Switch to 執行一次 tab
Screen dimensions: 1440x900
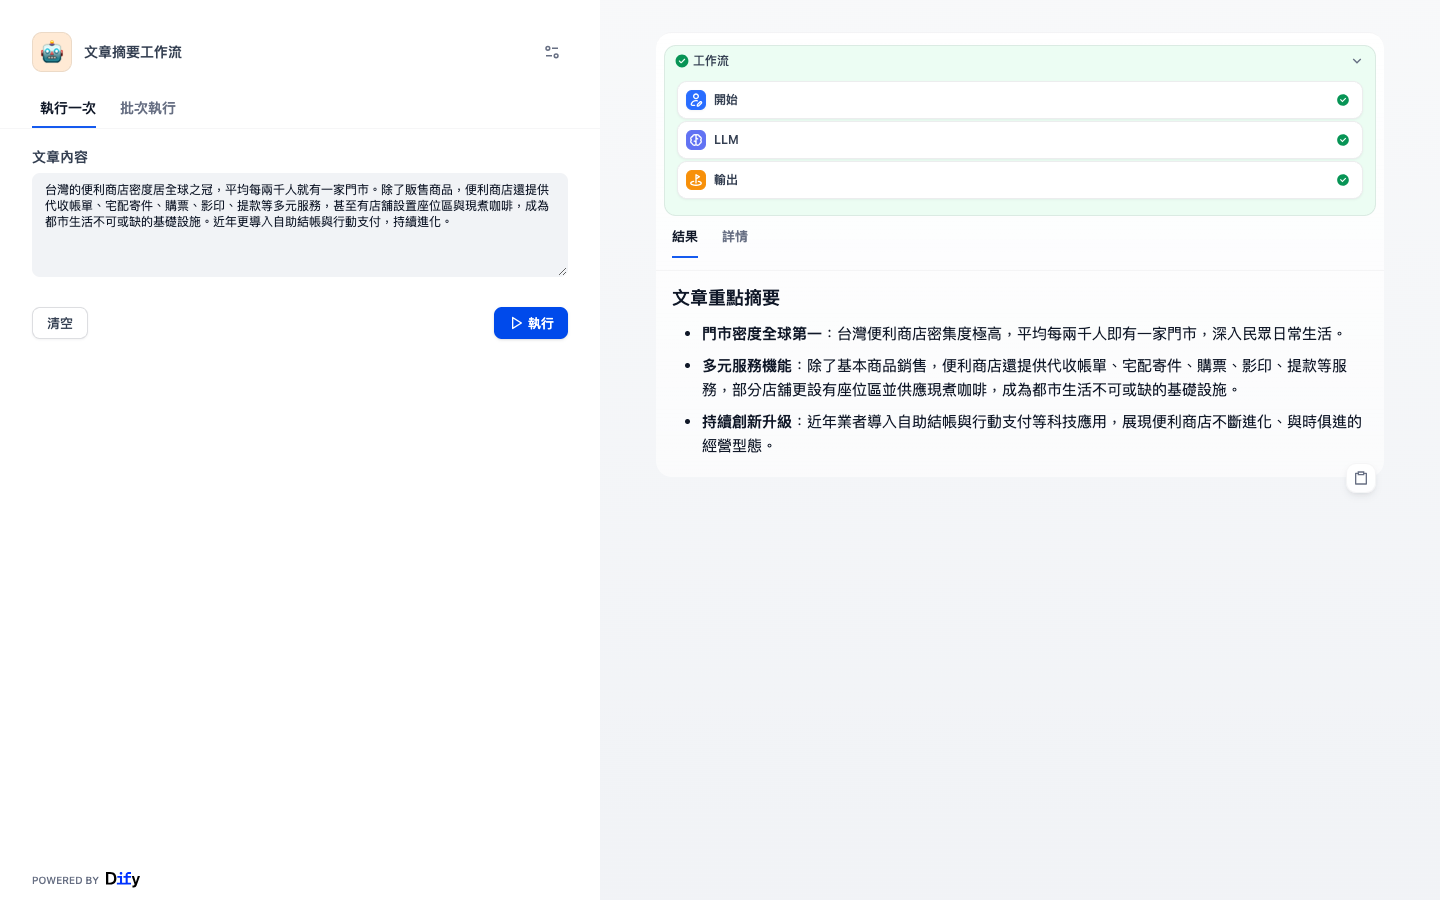[x=68, y=108]
